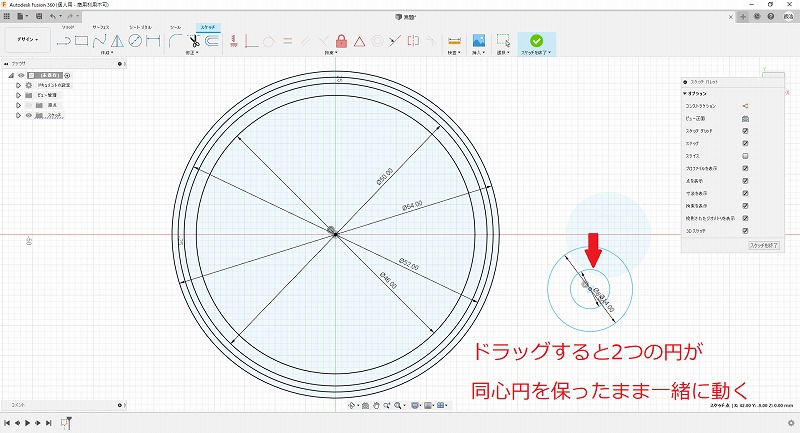Open the Constraints group dropdown menu
This screenshot has width=800, height=433.
331,53
